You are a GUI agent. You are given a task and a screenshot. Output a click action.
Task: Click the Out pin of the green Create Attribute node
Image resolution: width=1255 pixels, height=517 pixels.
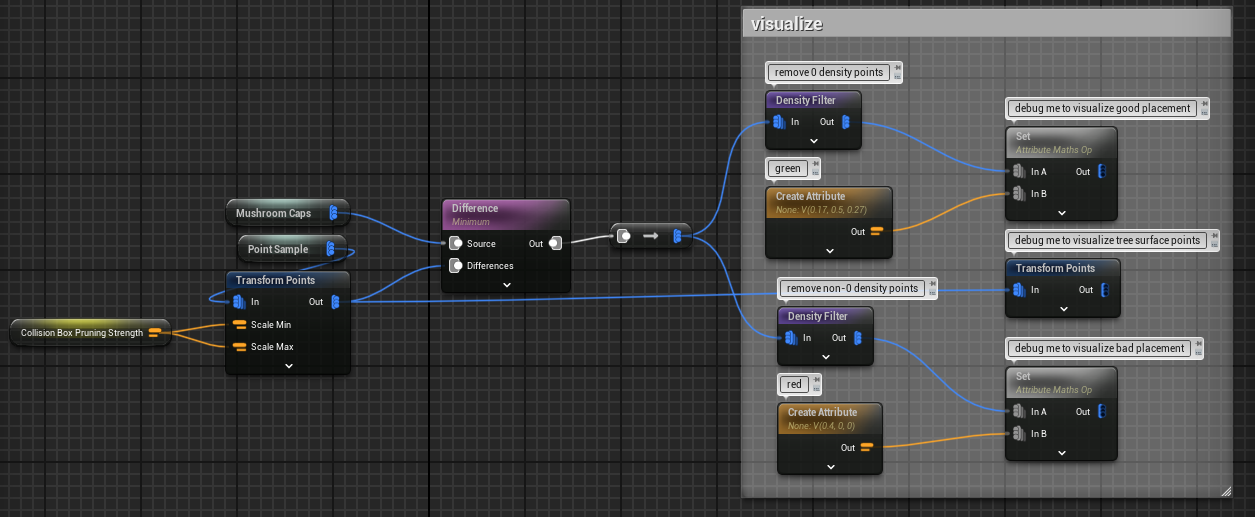(x=876, y=231)
